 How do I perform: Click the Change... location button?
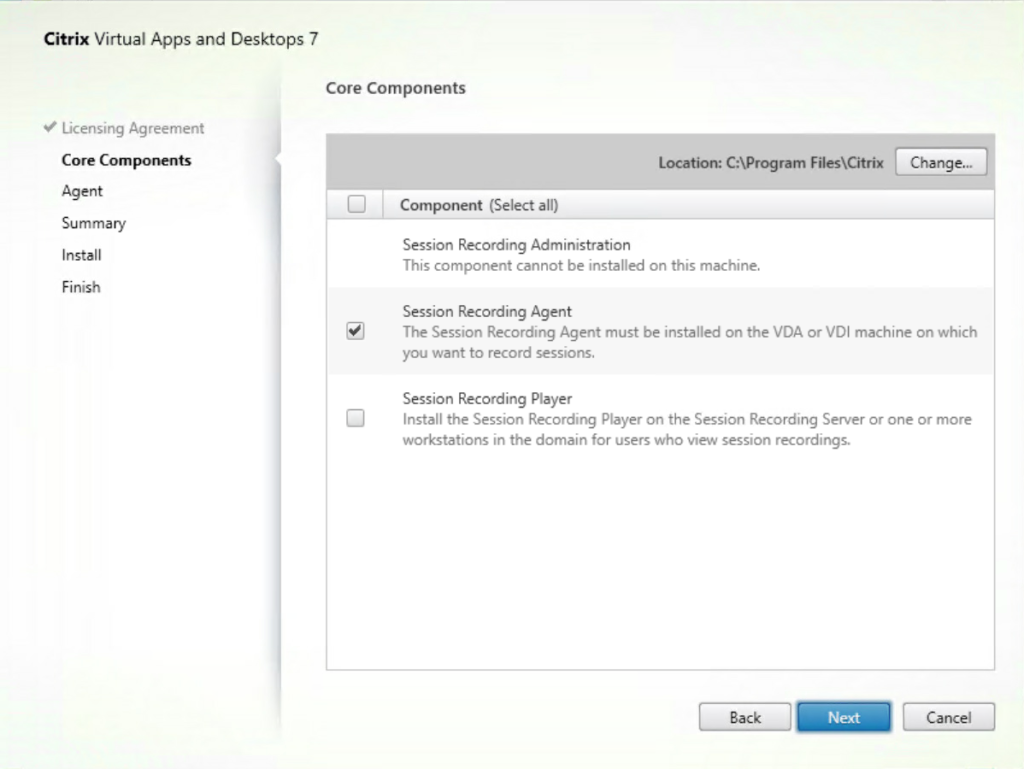pyautogui.click(x=940, y=163)
